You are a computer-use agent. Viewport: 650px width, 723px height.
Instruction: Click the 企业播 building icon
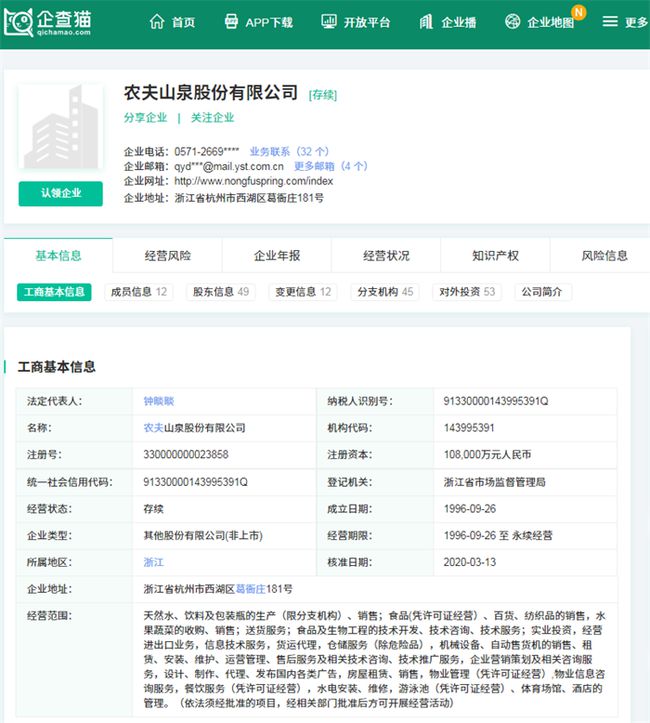pos(427,22)
